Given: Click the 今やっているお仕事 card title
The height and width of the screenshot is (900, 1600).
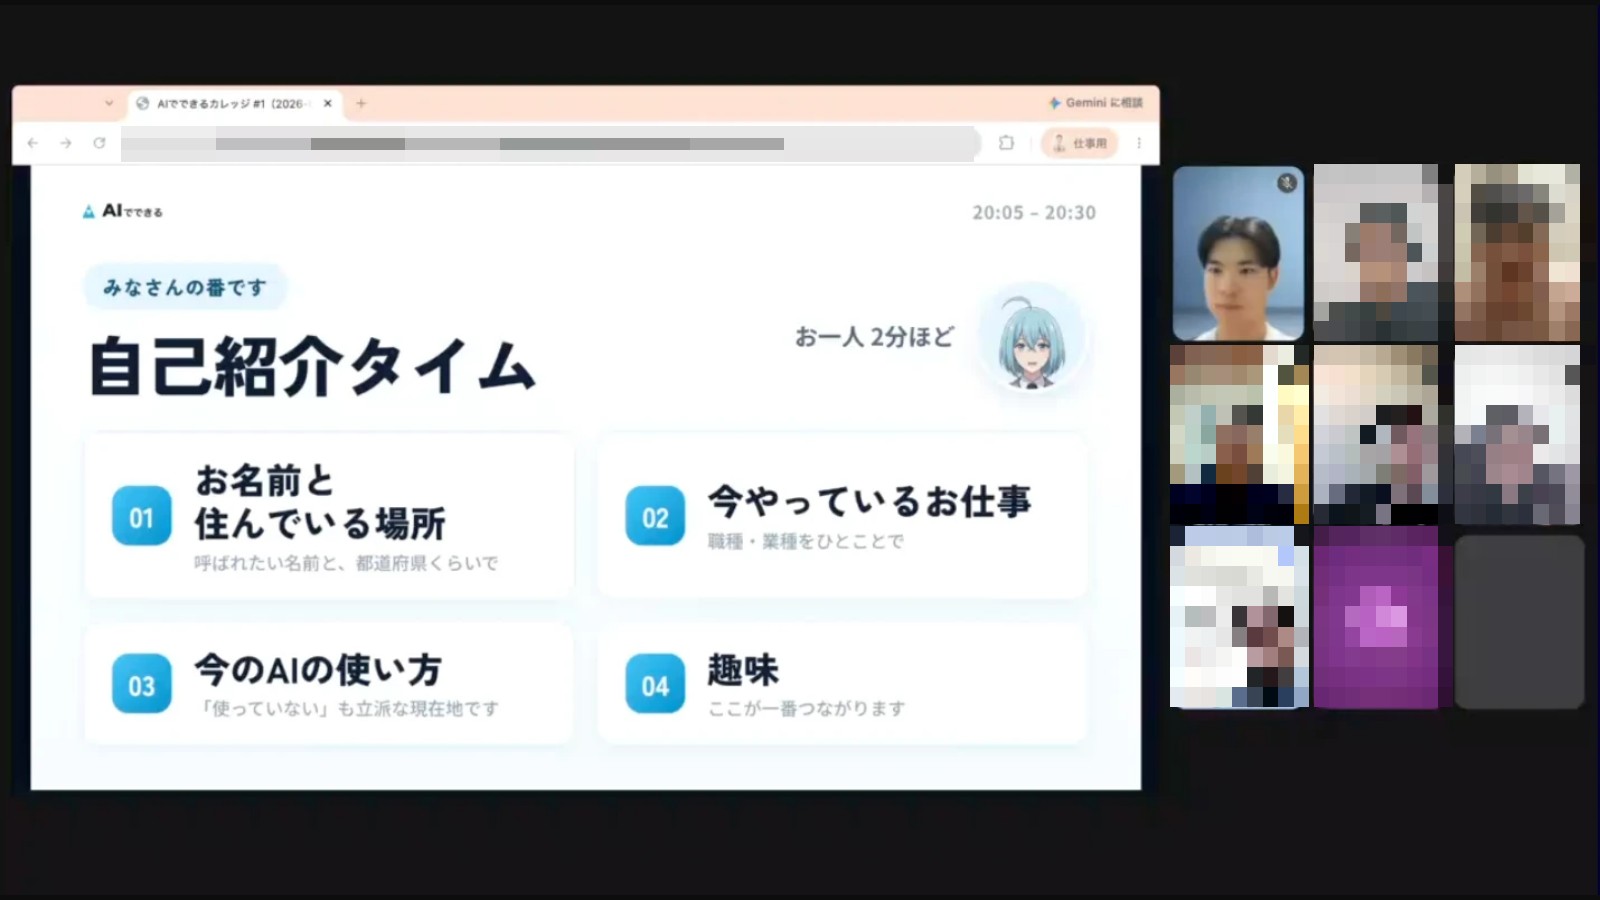Looking at the screenshot, I should tap(869, 501).
